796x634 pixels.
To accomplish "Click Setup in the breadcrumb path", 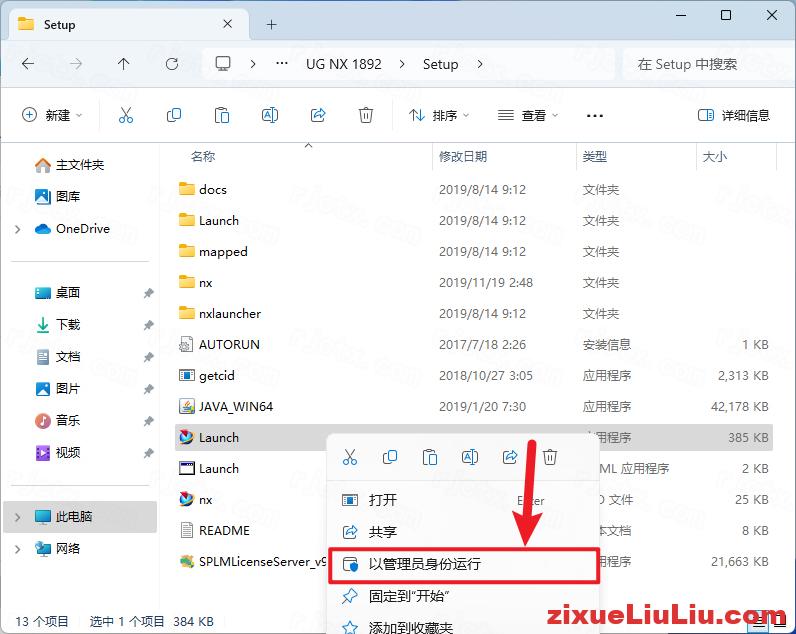I will pos(440,64).
